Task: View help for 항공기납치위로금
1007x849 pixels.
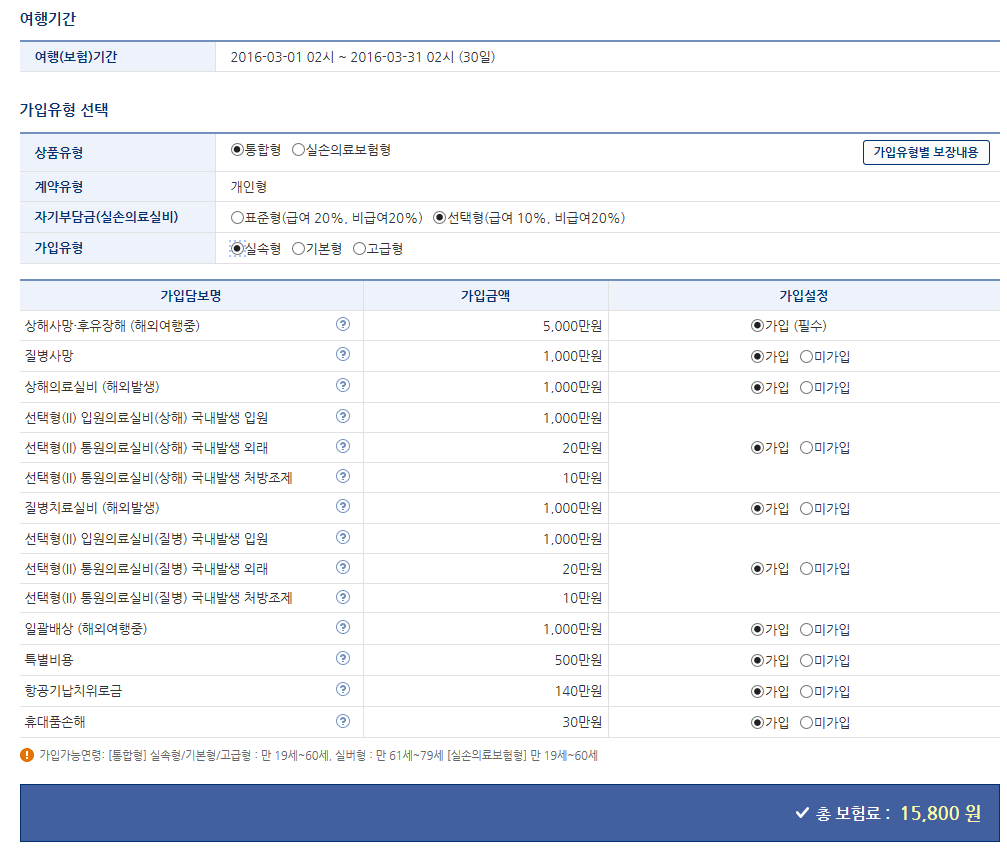Action: coord(343,689)
